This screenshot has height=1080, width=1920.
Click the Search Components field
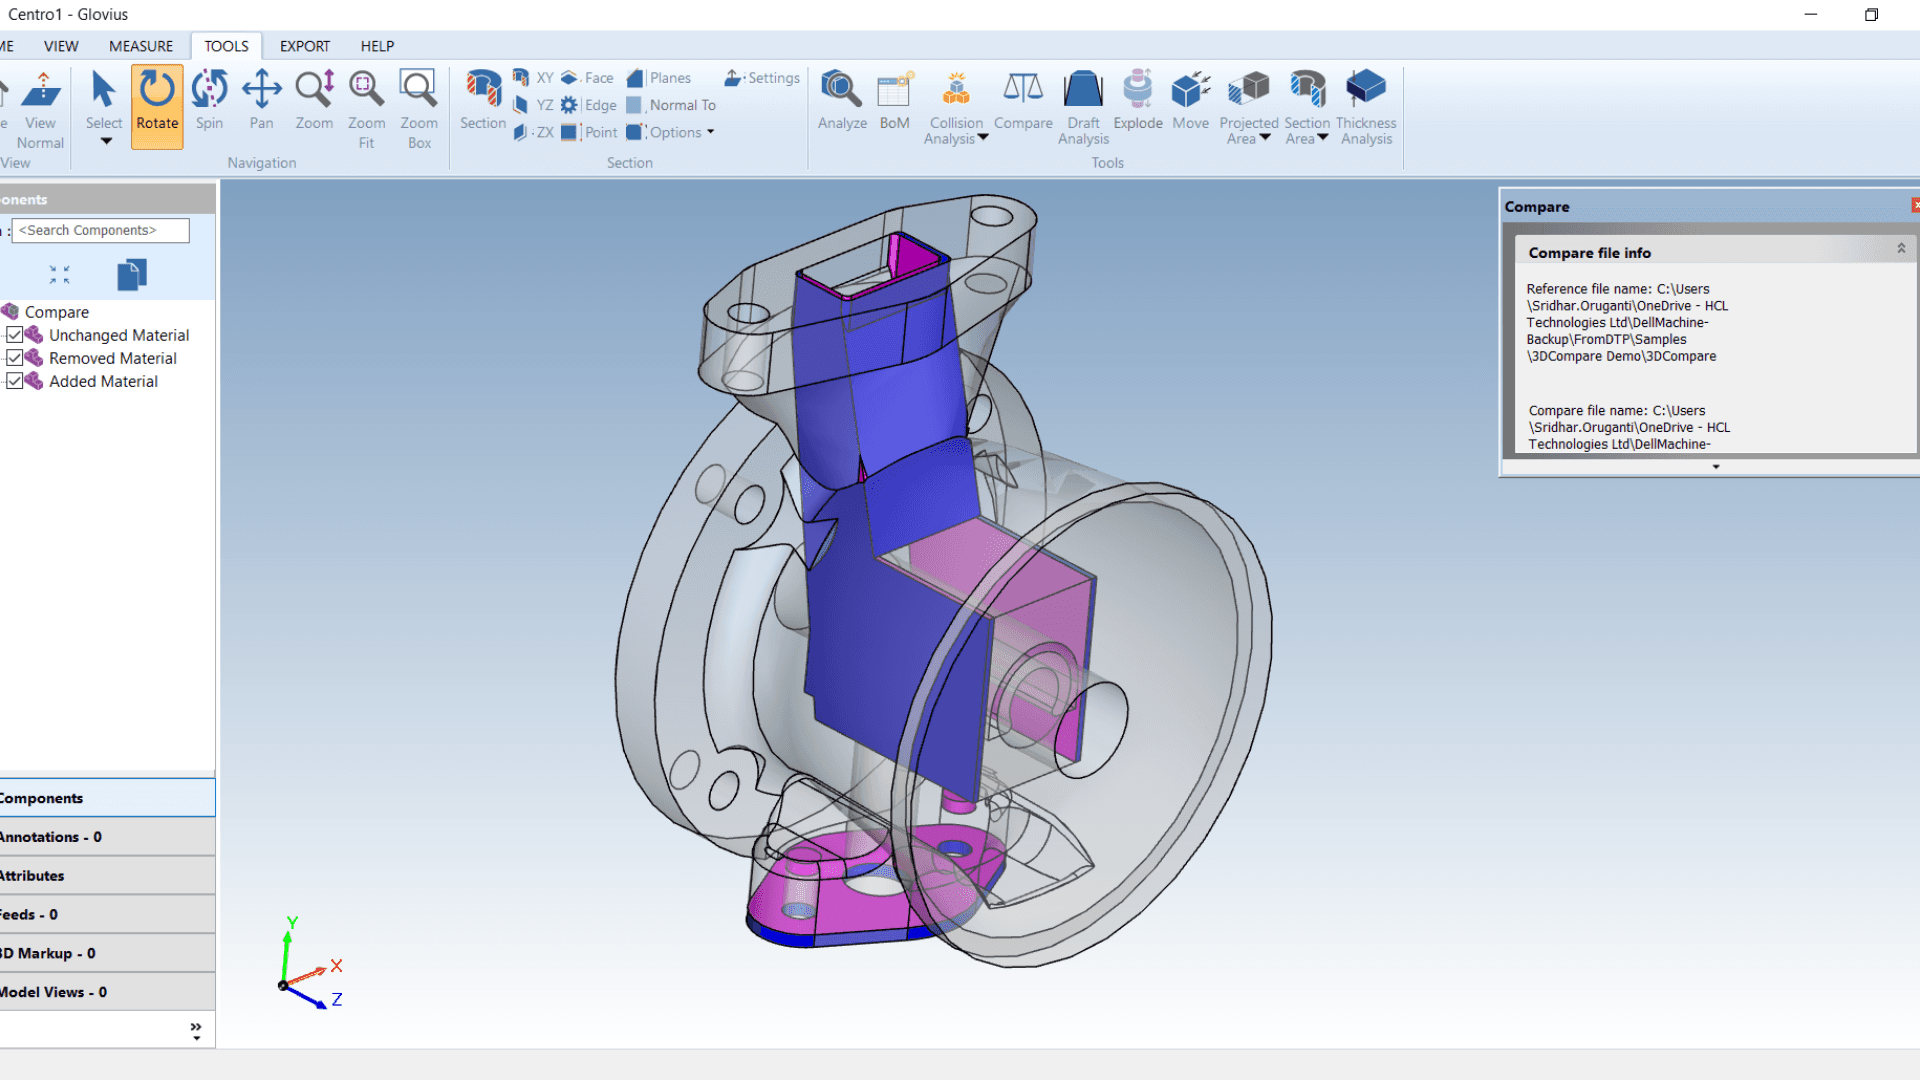coord(100,230)
